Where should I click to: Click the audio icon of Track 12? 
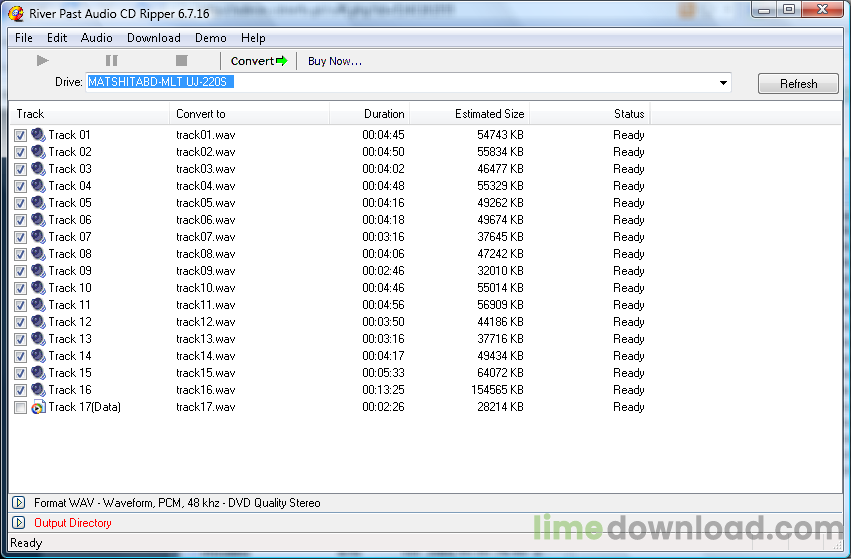point(38,321)
